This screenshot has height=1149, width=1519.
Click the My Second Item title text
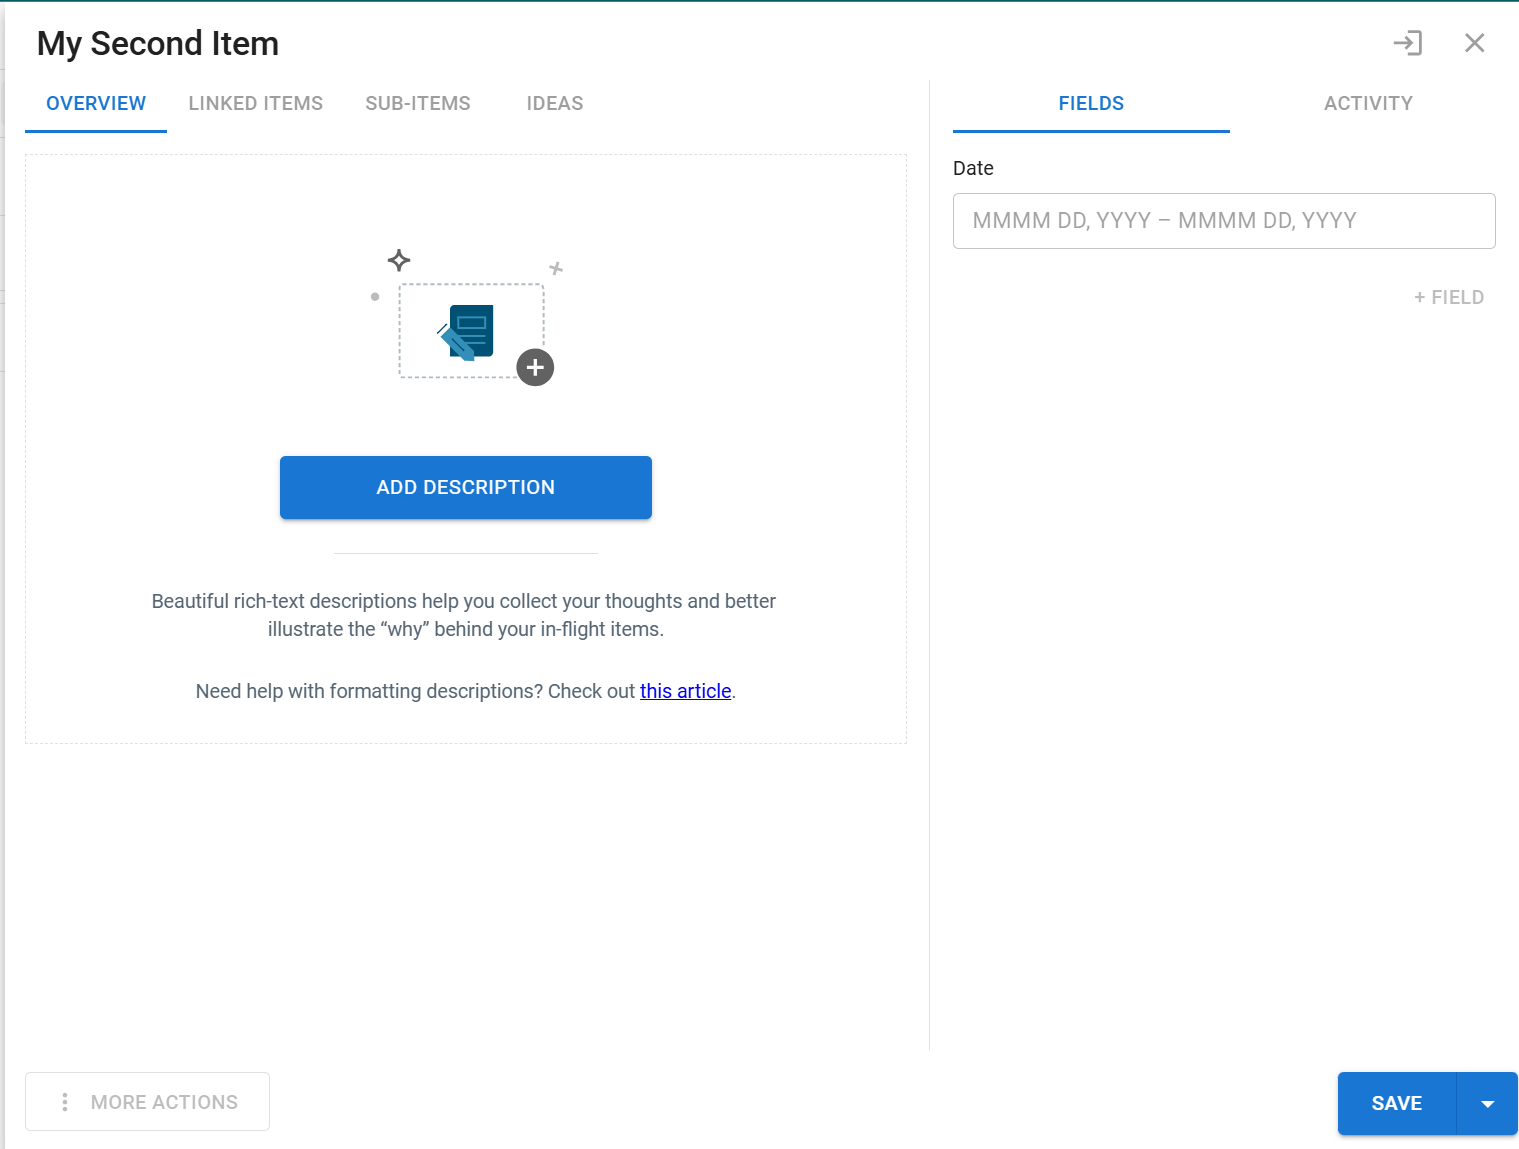pyautogui.click(x=157, y=43)
